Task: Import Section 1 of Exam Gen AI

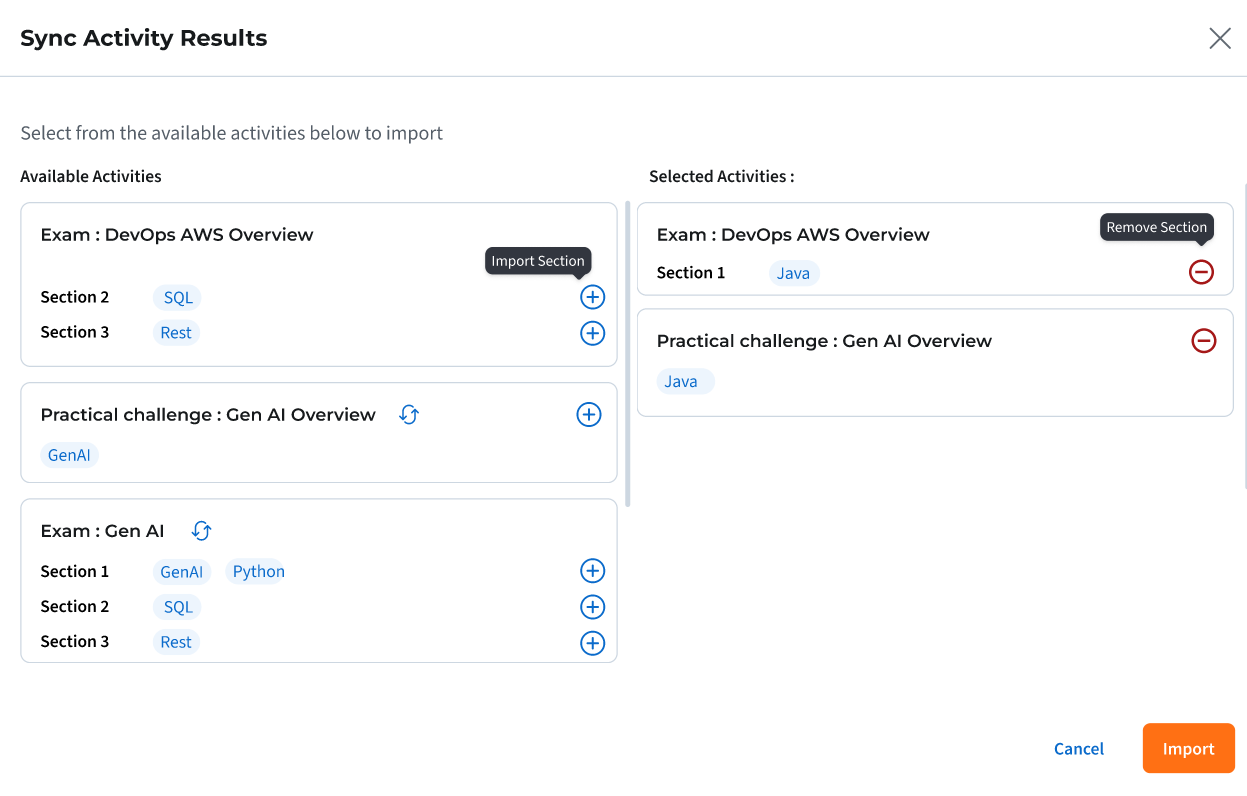Action: [x=592, y=571]
